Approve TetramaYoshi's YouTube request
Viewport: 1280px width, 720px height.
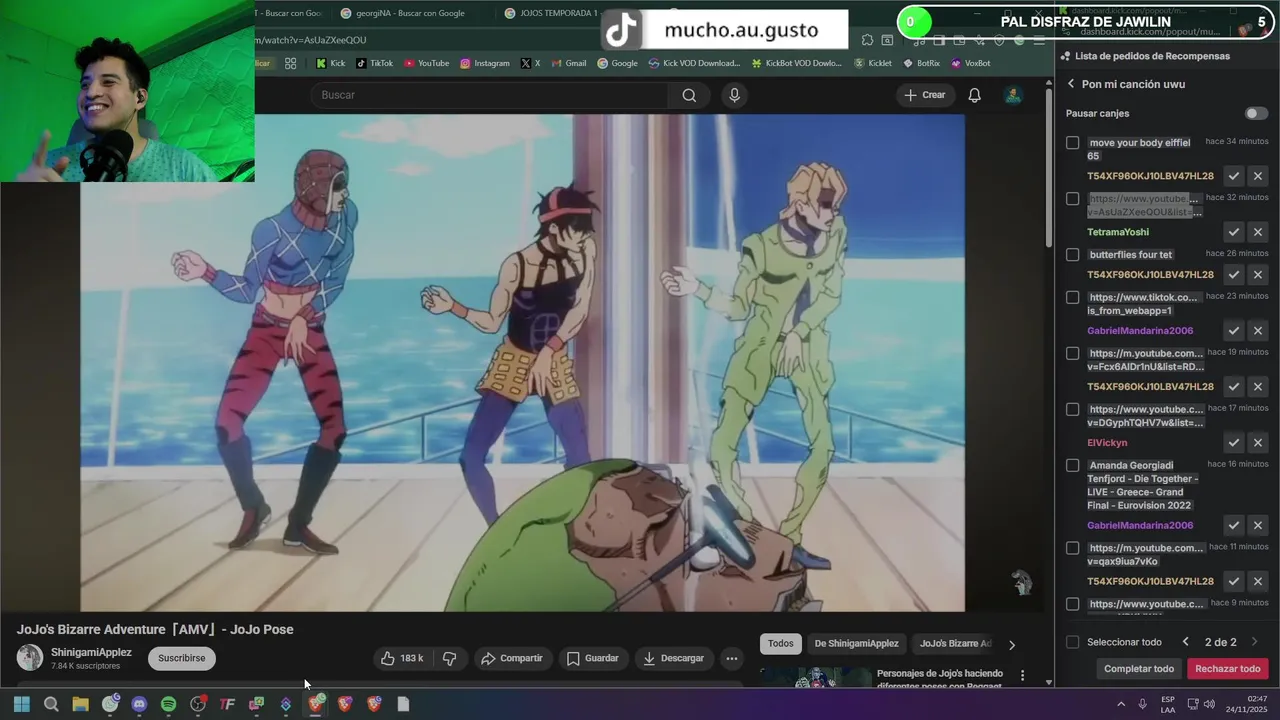[1234, 232]
